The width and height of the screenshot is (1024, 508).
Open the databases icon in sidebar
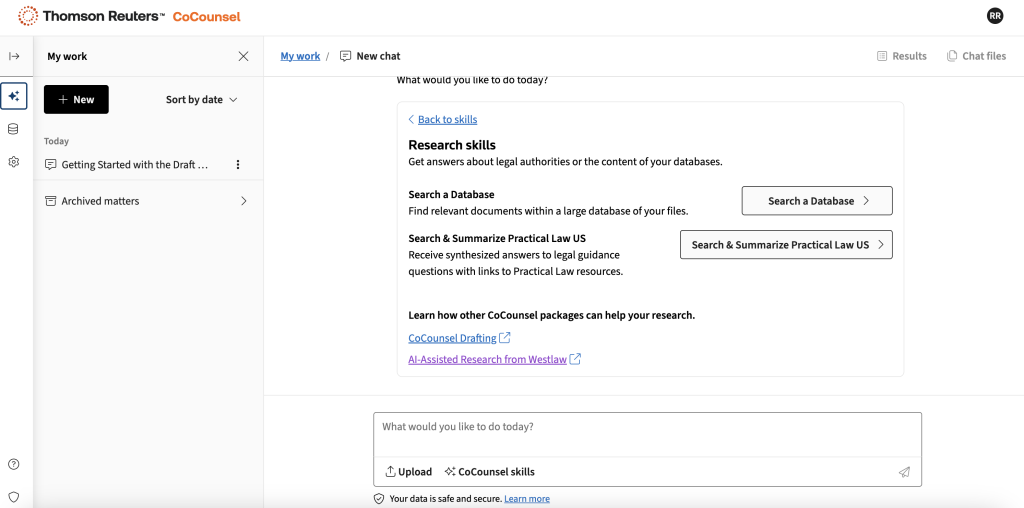pos(14,129)
